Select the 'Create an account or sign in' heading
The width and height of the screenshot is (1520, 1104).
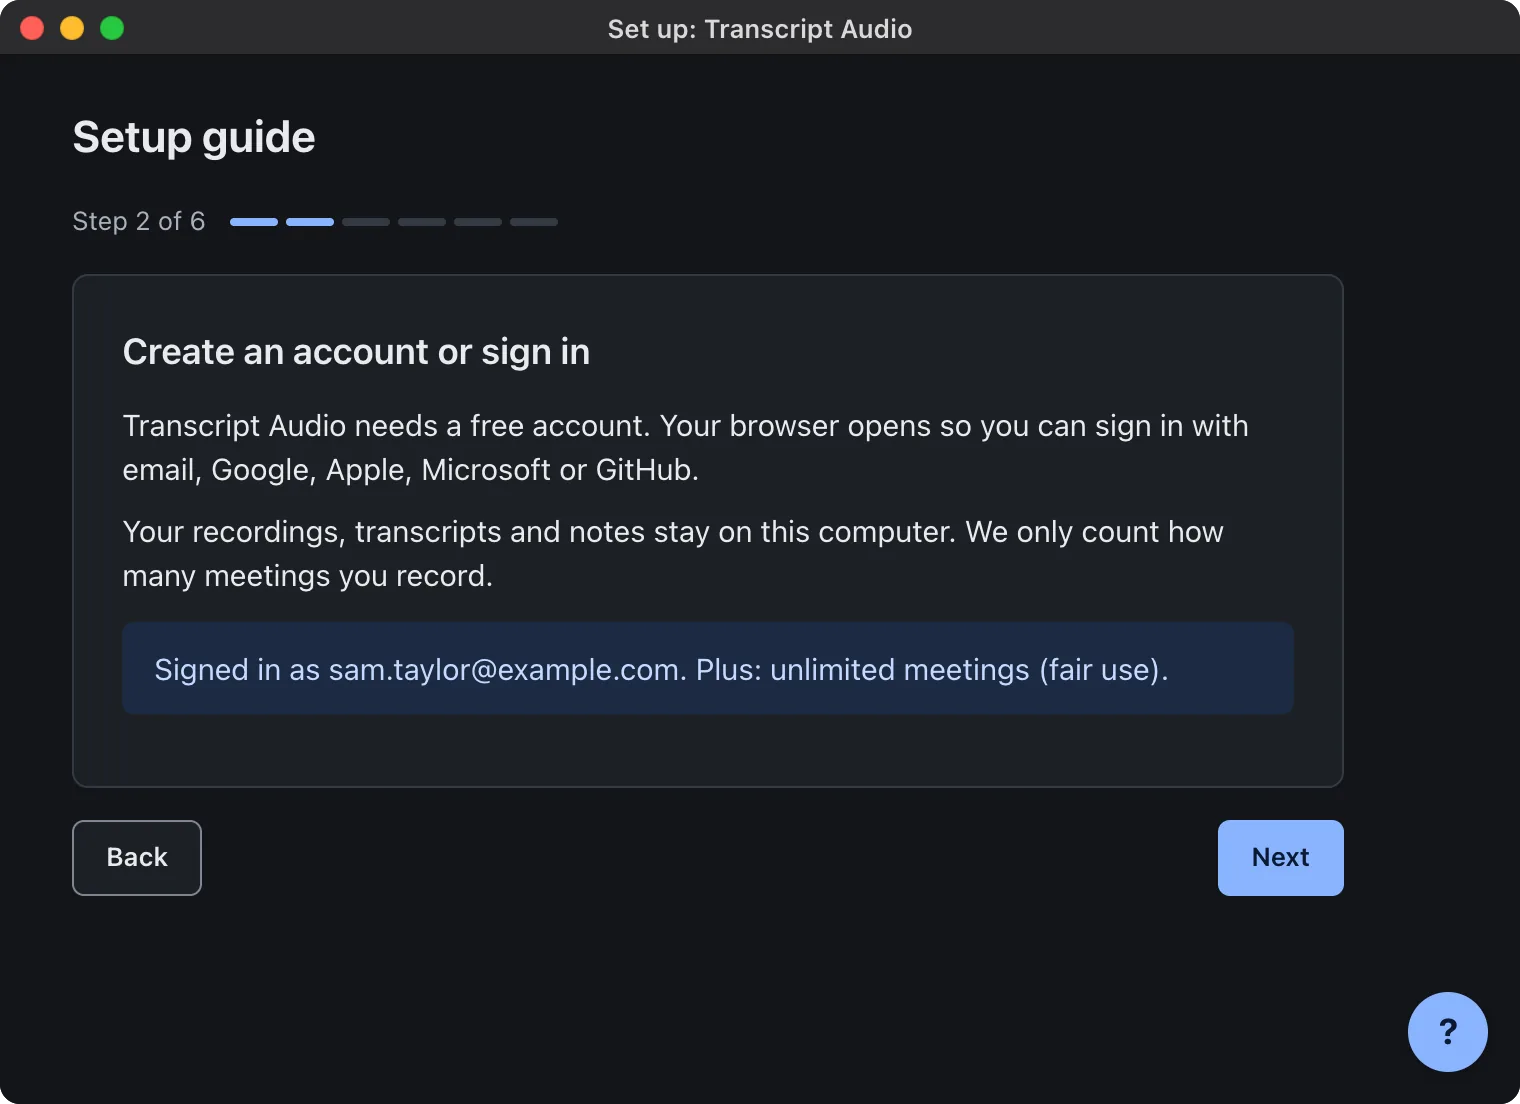[x=356, y=352]
